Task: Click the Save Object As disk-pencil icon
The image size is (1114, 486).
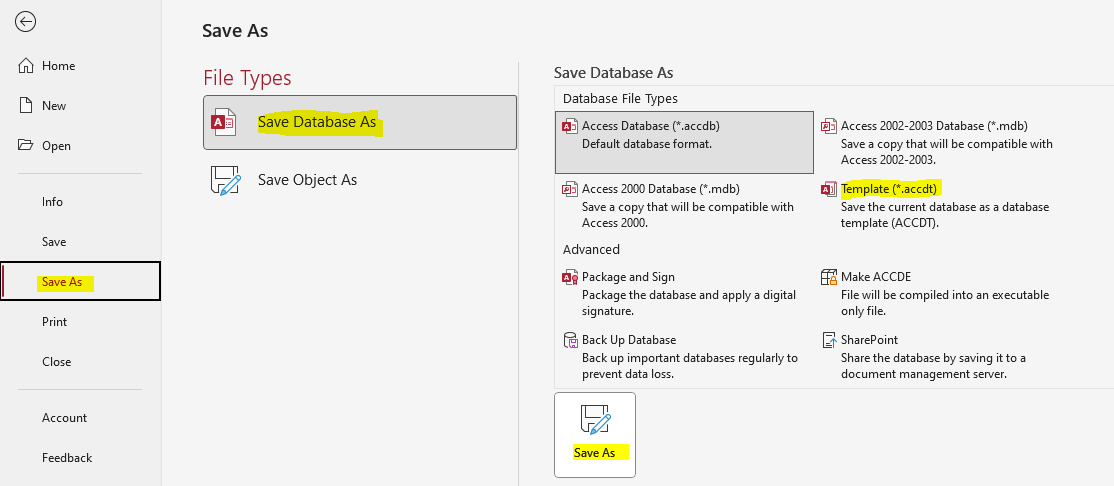Action: 225,180
